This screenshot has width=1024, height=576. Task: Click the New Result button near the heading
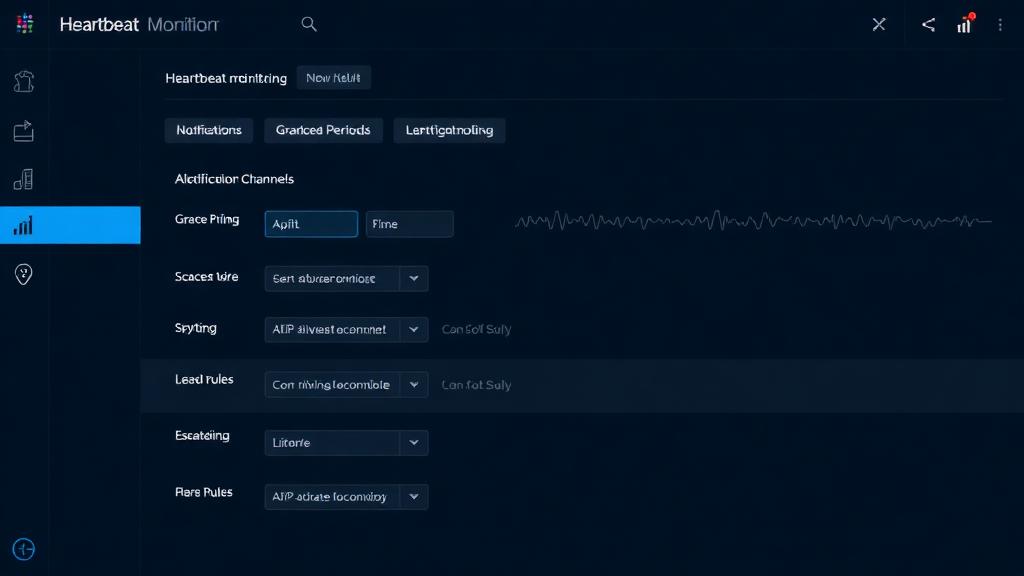[334, 77]
